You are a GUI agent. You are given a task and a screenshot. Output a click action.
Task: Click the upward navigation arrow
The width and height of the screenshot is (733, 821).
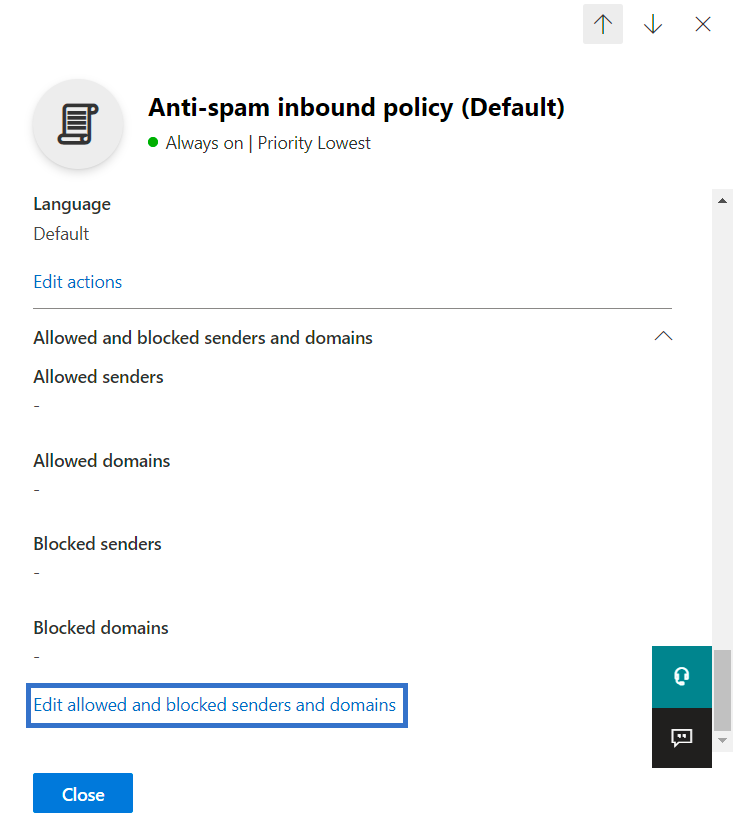click(x=602, y=23)
